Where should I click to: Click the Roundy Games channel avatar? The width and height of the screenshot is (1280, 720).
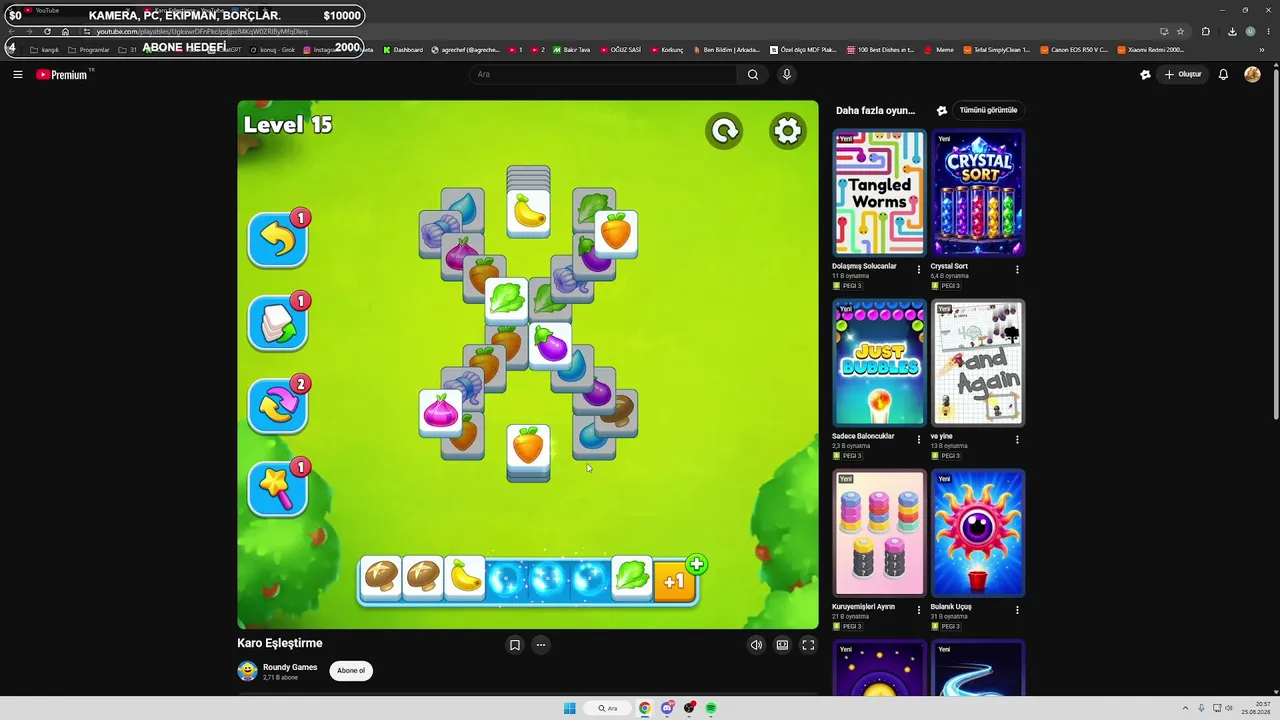click(x=247, y=671)
